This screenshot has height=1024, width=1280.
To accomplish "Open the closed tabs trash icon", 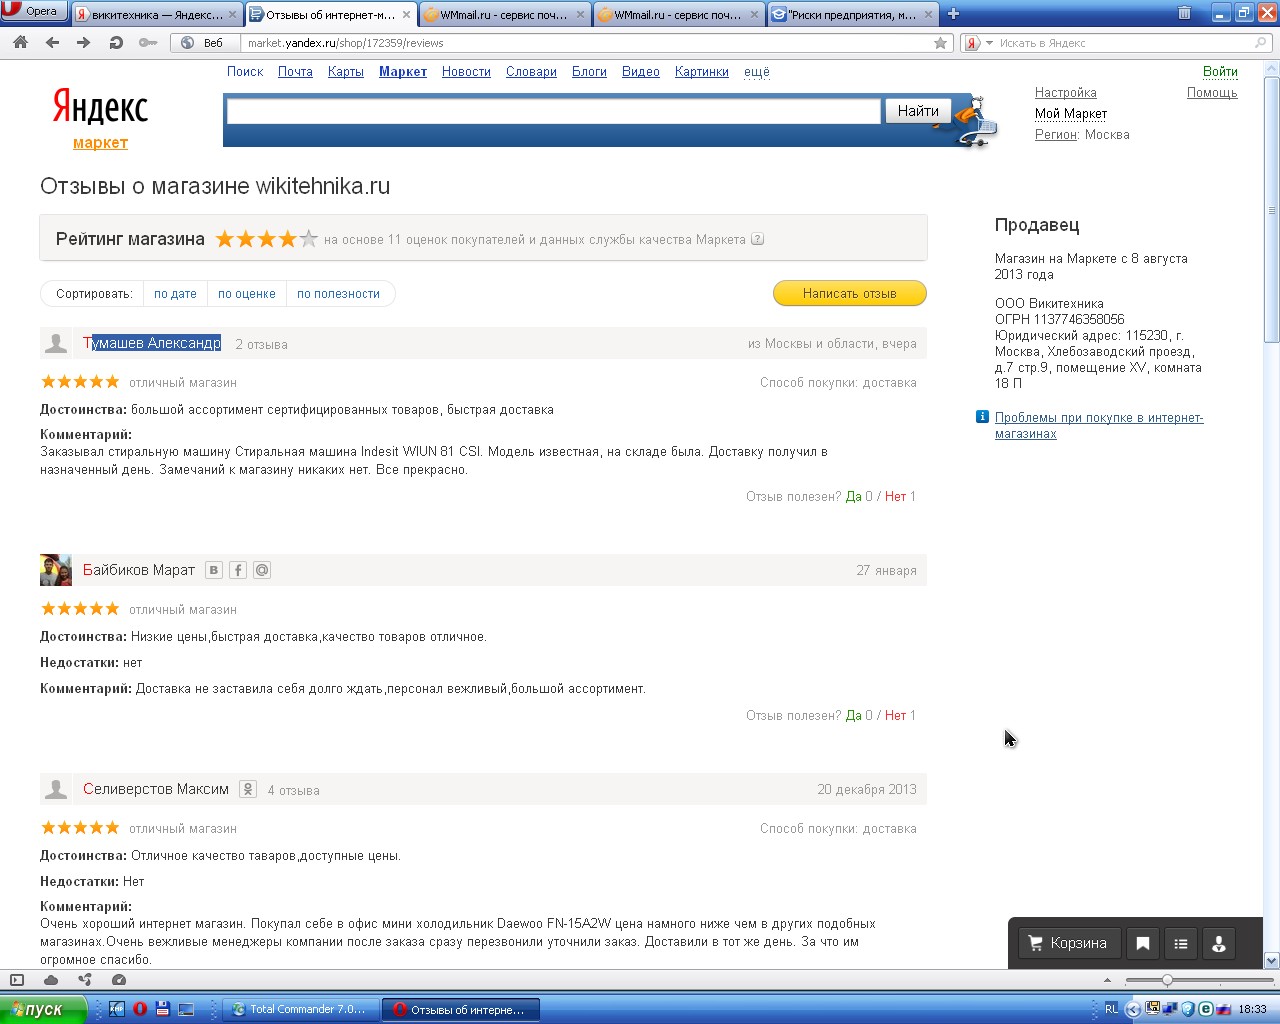I will pos(1184,13).
